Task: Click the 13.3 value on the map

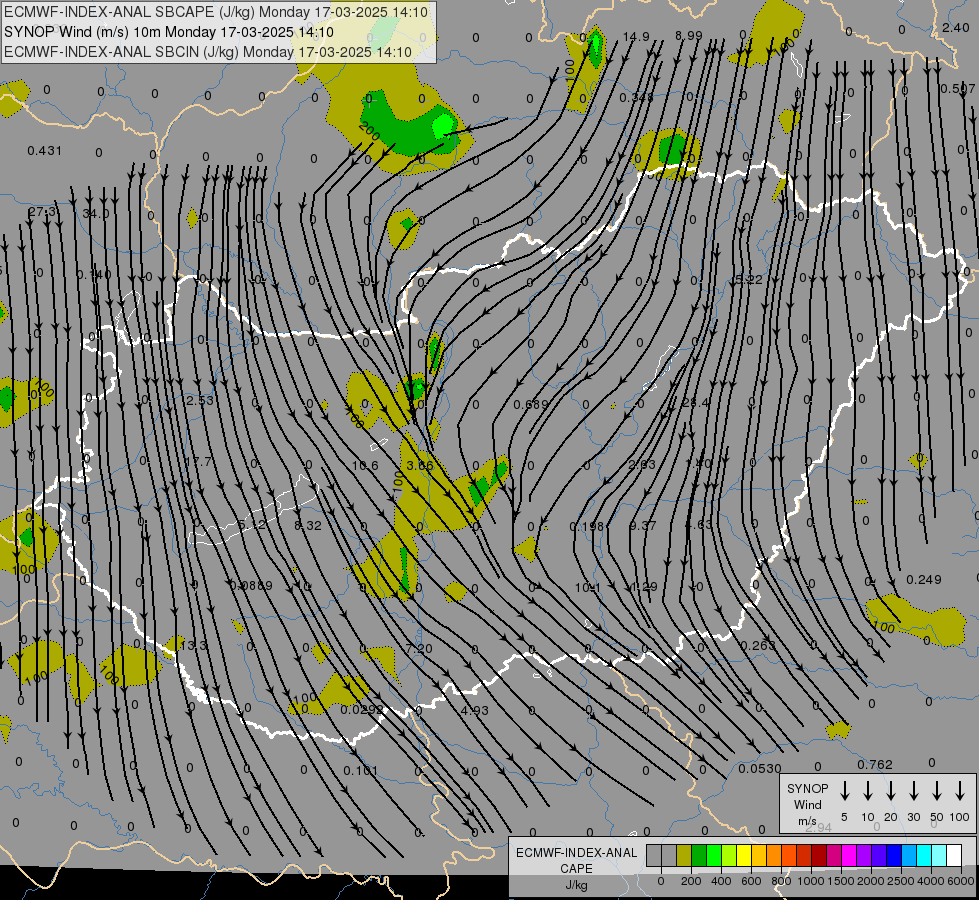Action: tap(194, 645)
